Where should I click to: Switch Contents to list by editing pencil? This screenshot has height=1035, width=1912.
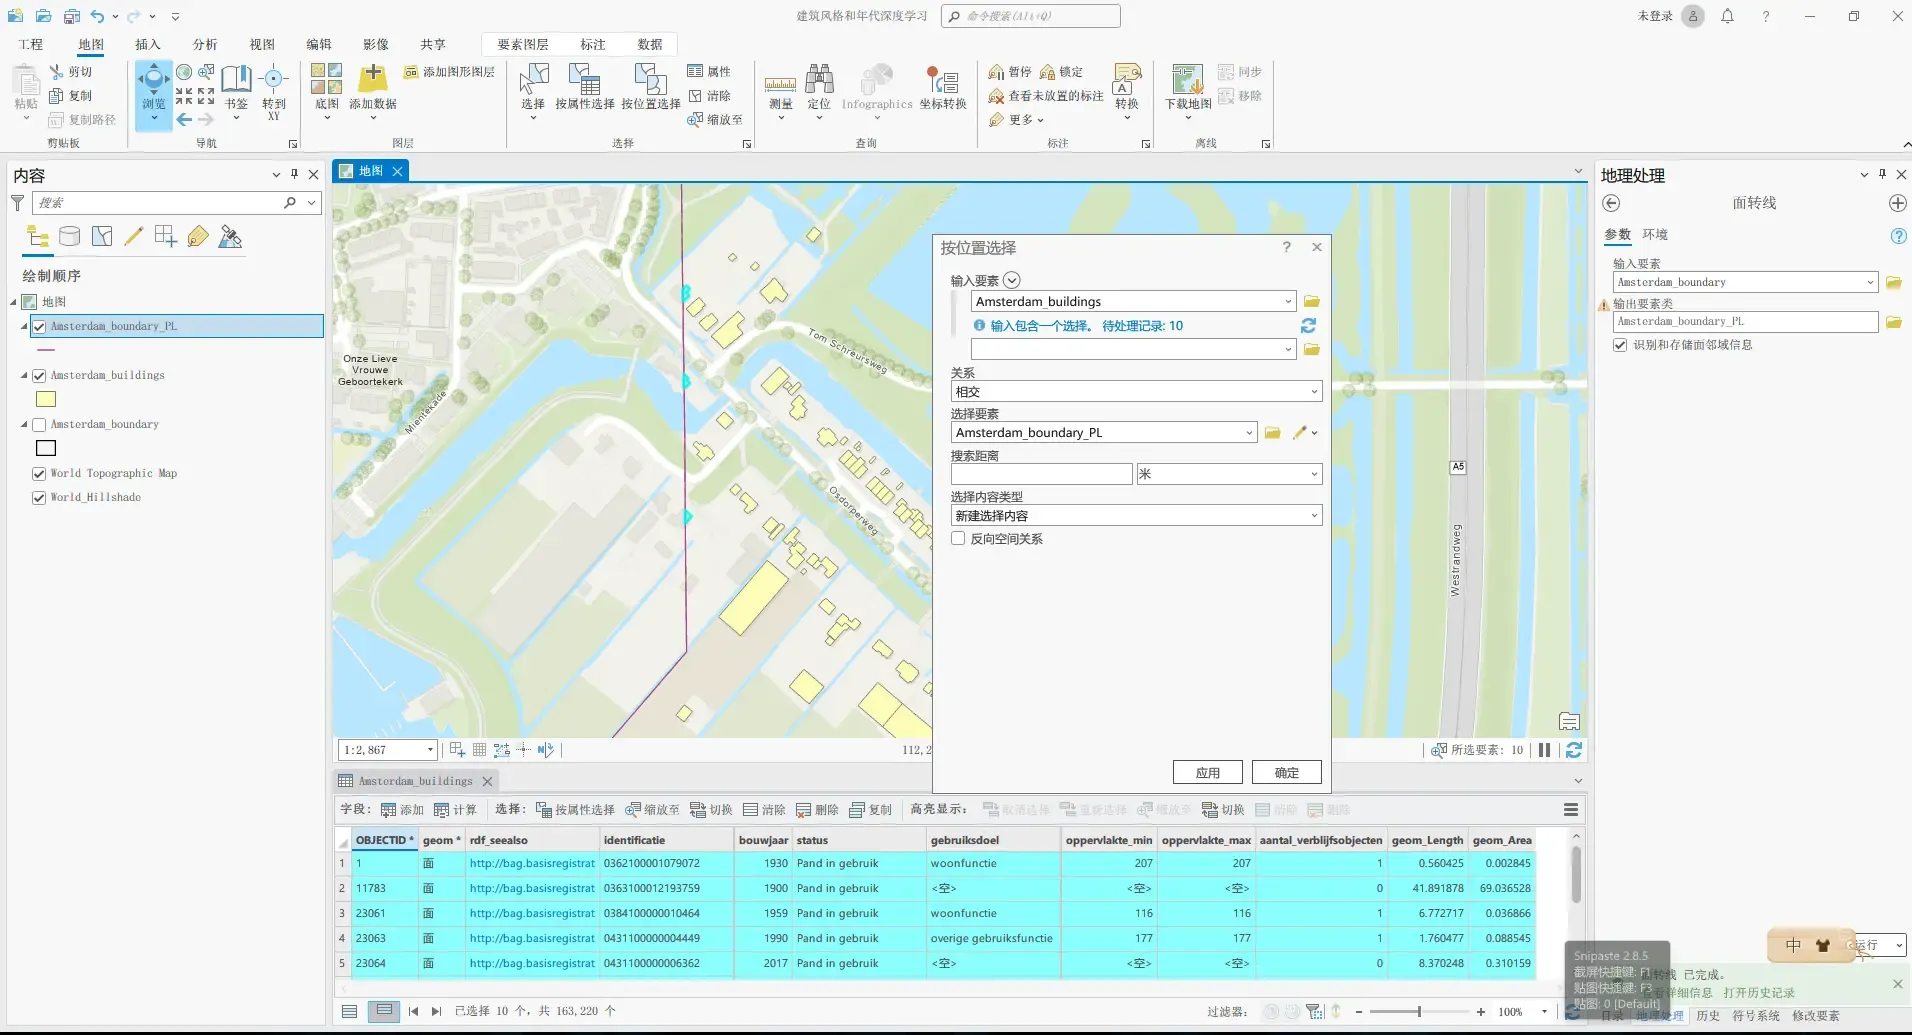(x=134, y=237)
